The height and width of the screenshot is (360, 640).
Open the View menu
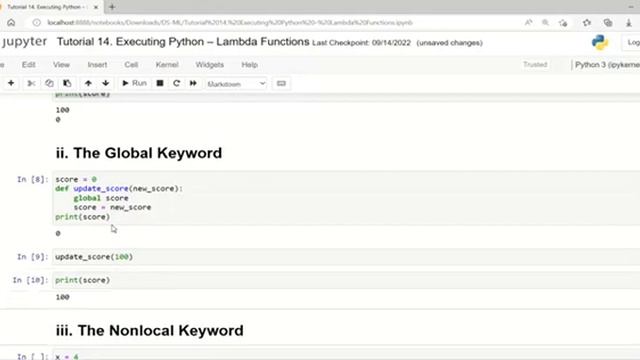(61, 64)
